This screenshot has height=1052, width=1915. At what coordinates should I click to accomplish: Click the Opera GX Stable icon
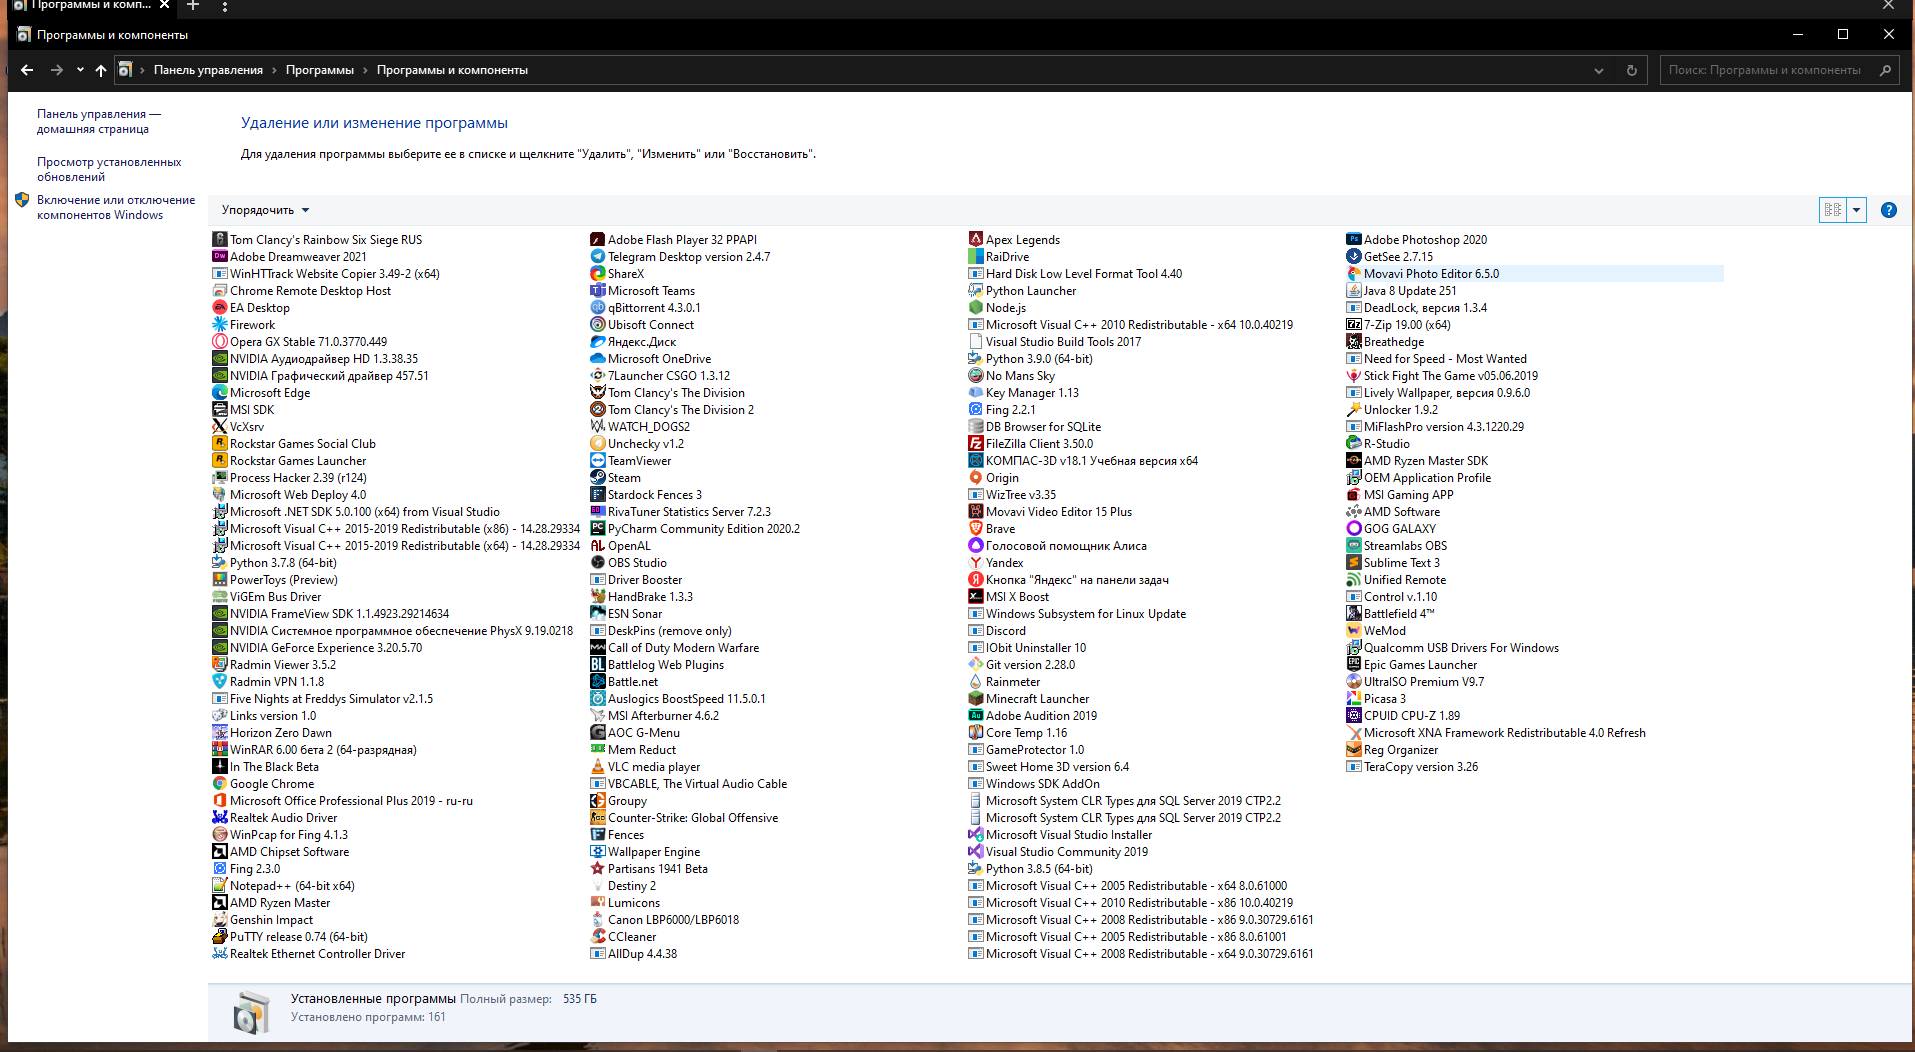coord(220,342)
